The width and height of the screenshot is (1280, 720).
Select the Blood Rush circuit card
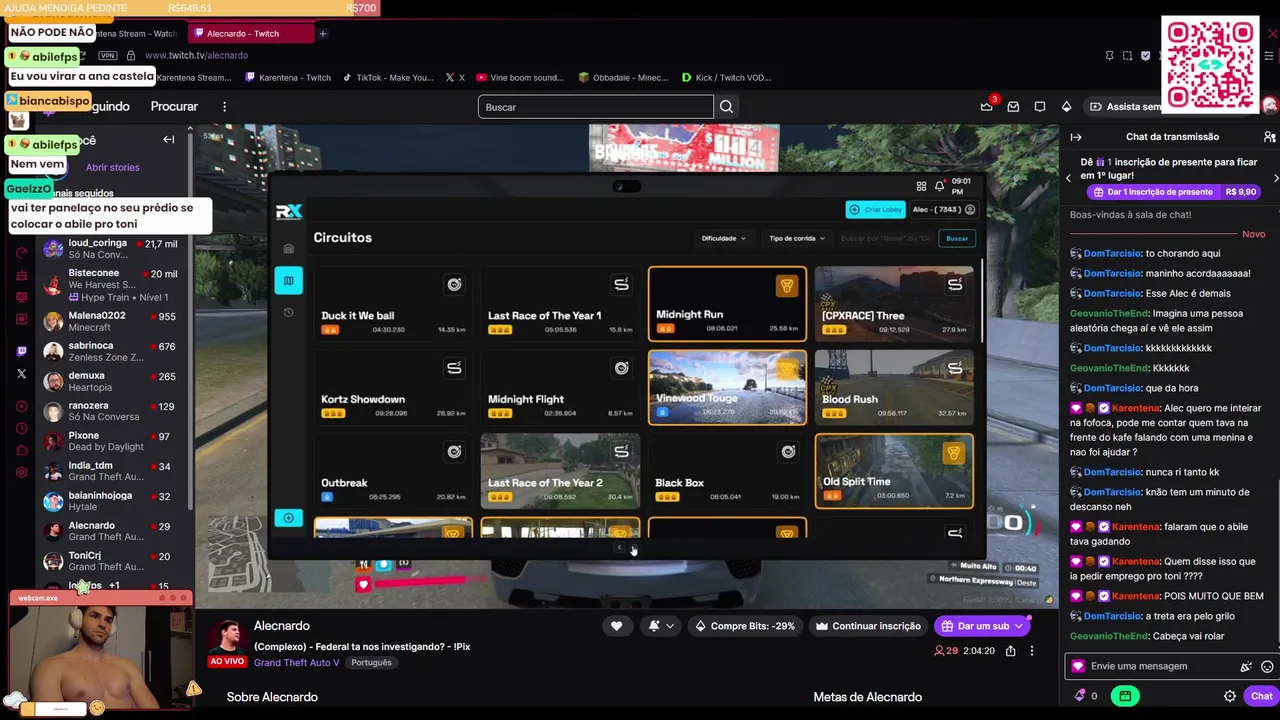point(894,387)
